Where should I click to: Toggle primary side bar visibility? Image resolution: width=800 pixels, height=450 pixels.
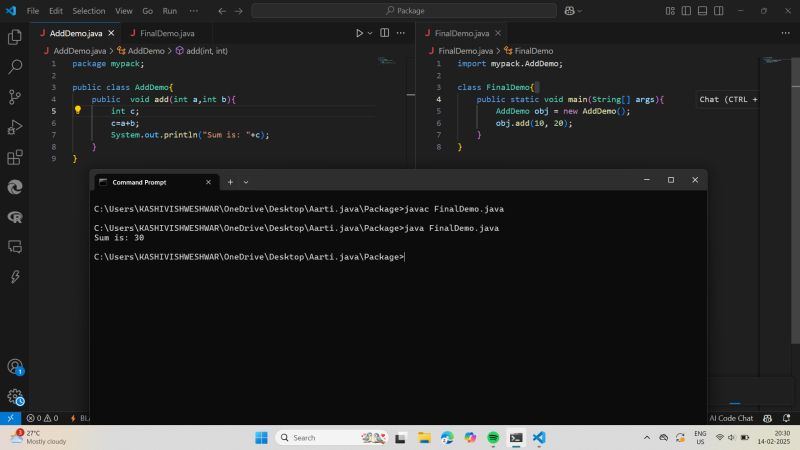tap(686, 11)
